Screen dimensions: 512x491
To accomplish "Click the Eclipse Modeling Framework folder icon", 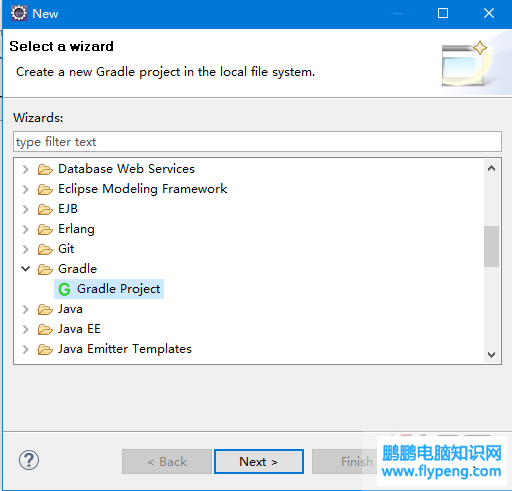I will (45, 189).
